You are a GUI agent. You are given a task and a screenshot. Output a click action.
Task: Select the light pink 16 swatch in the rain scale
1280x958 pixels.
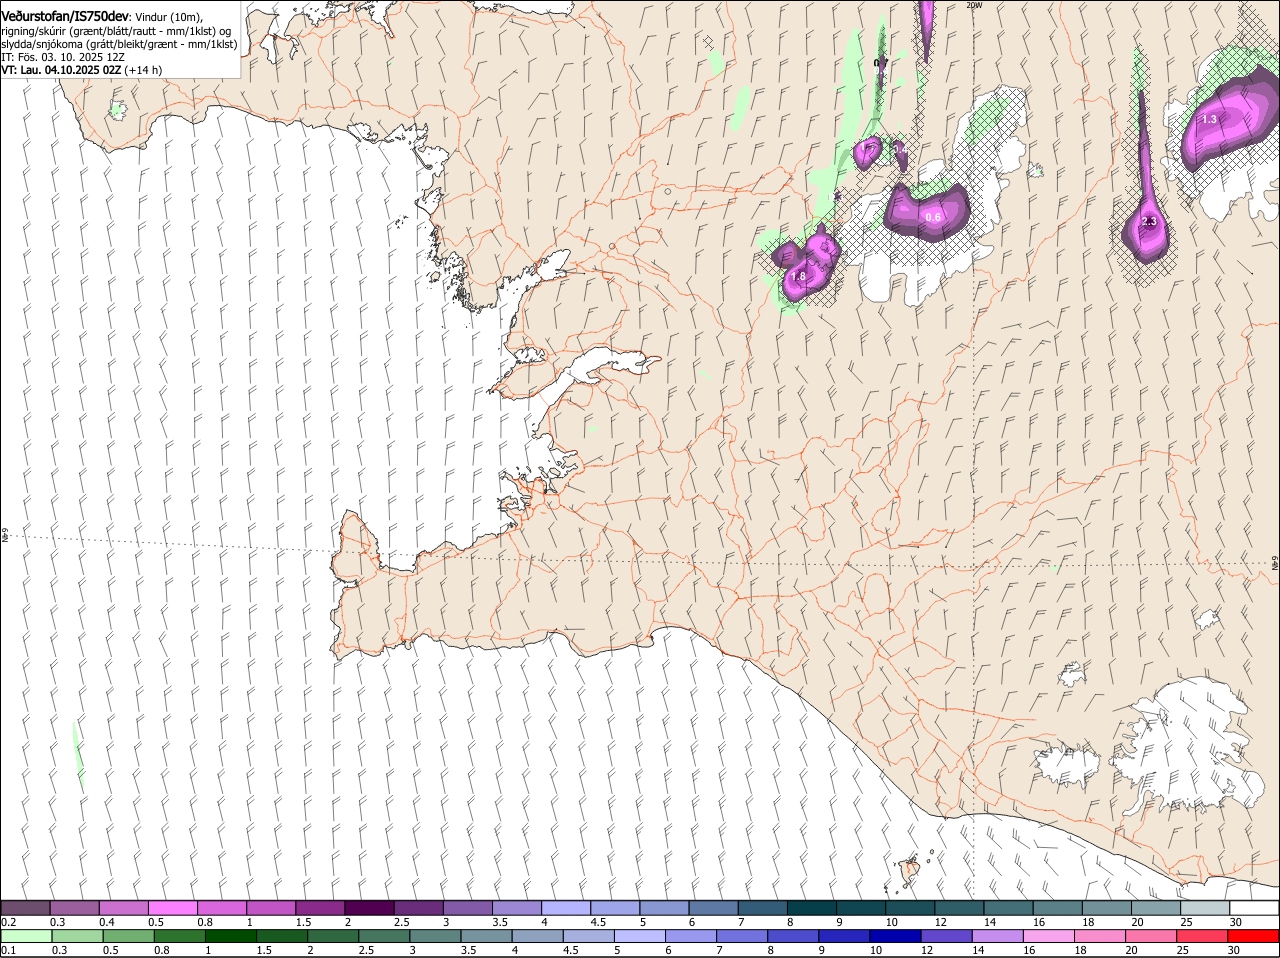pyautogui.click(x=1048, y=936)
